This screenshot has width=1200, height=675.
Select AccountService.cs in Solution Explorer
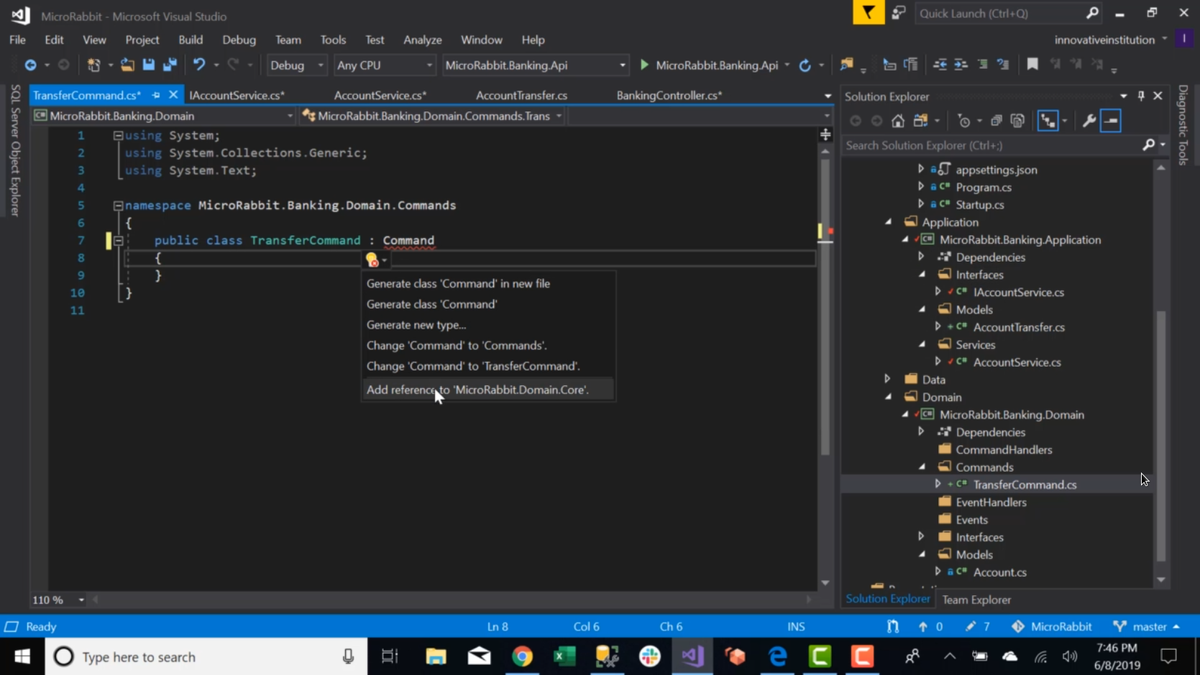tap(1017, 362)
